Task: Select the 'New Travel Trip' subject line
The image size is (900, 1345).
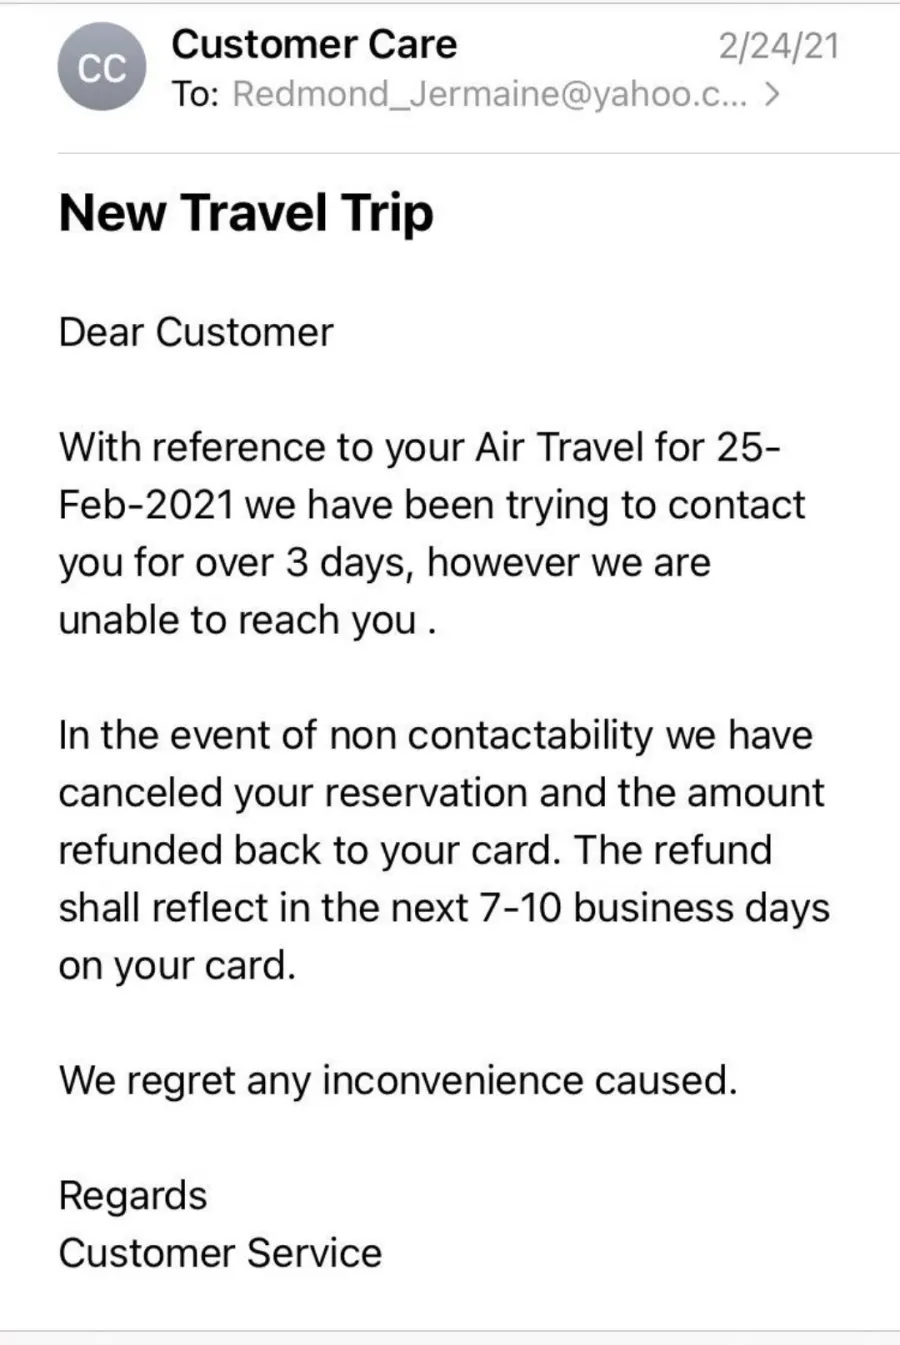Action: pos(246,213)
